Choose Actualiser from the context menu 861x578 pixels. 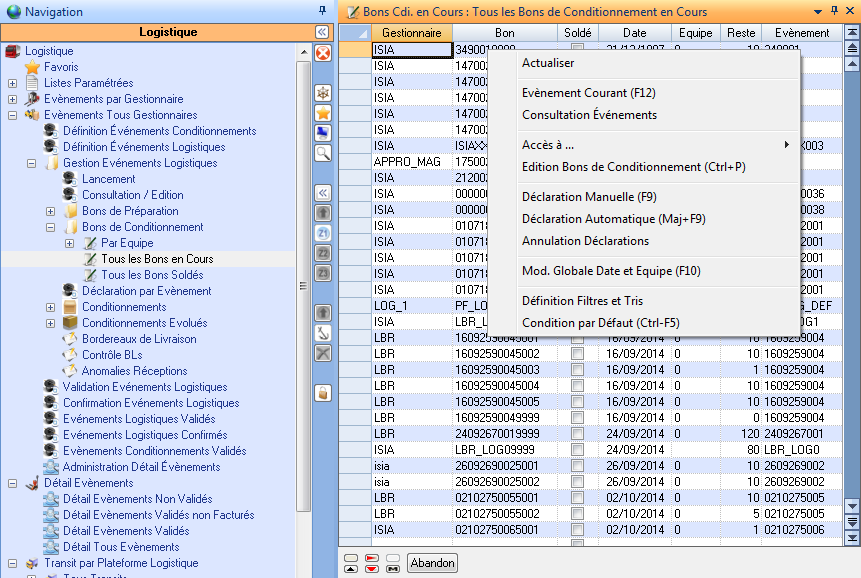tap(548, 63)
